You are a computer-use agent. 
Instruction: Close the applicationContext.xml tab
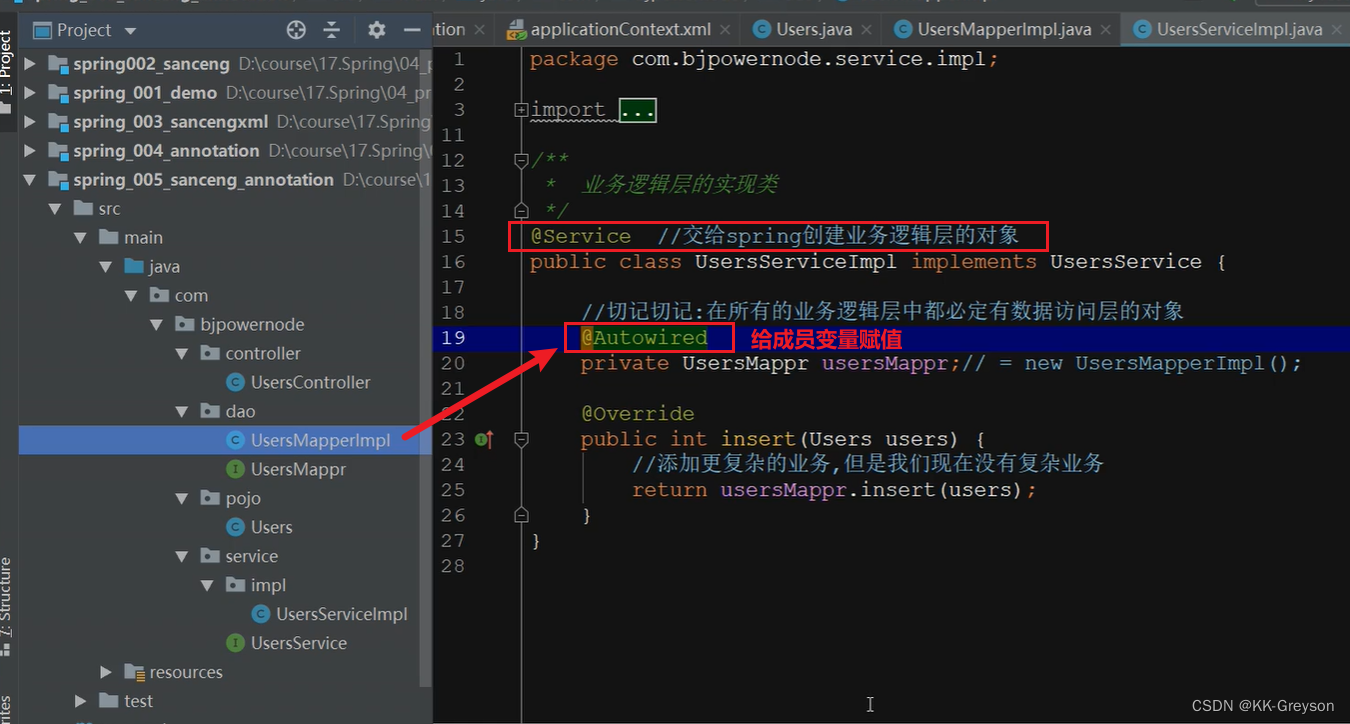[725, 30]
